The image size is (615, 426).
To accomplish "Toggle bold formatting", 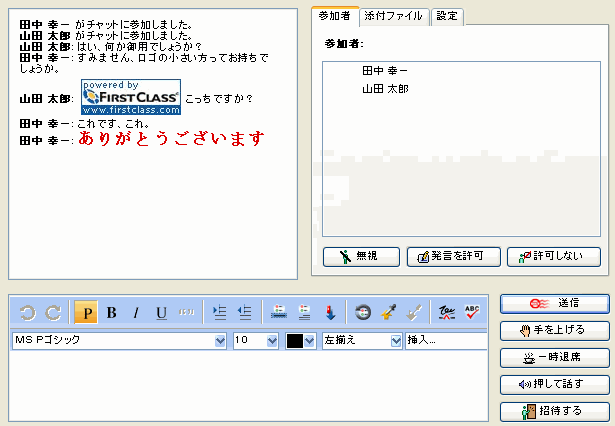I will tap(111, 313).
